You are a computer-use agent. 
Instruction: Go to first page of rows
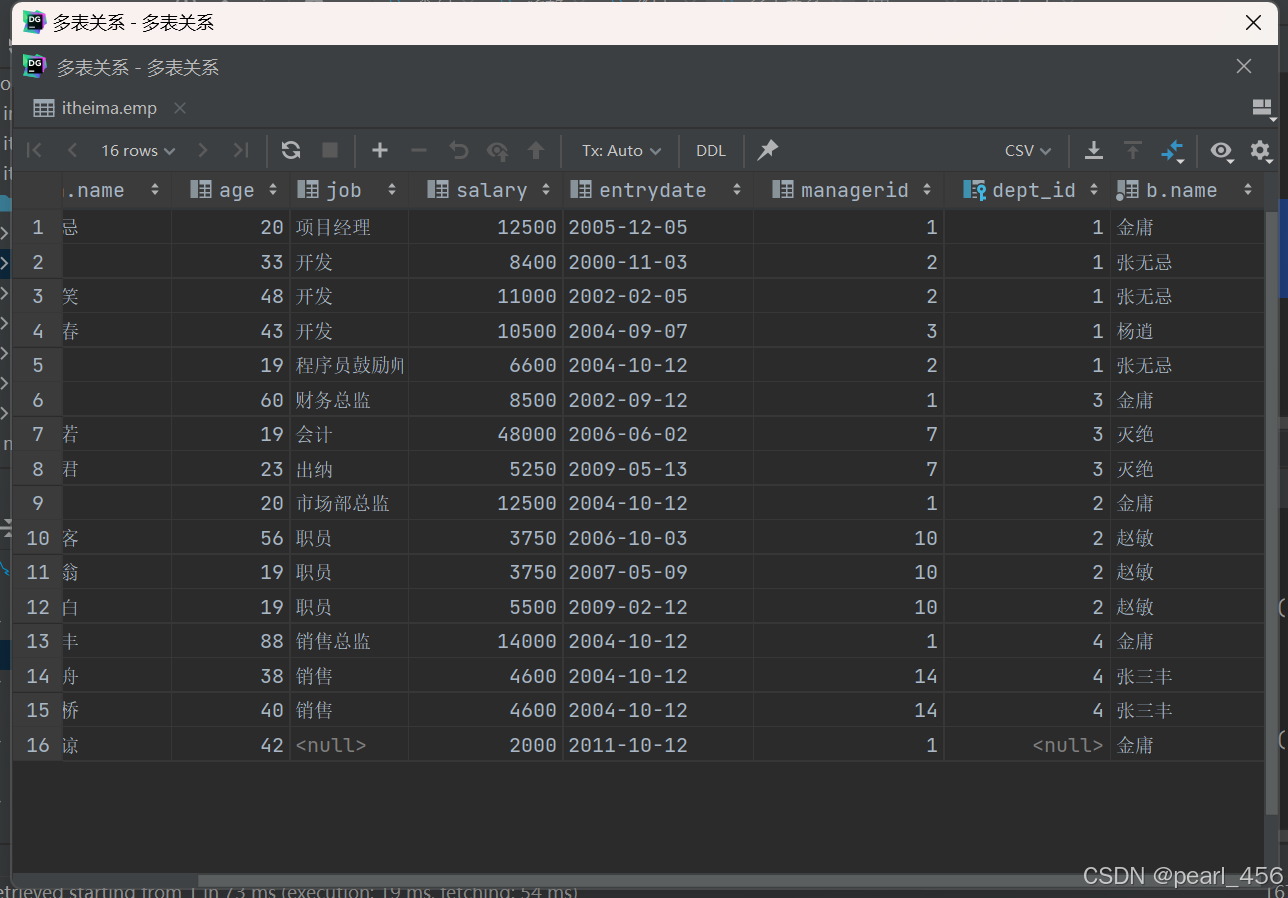(x=35, y=150)
